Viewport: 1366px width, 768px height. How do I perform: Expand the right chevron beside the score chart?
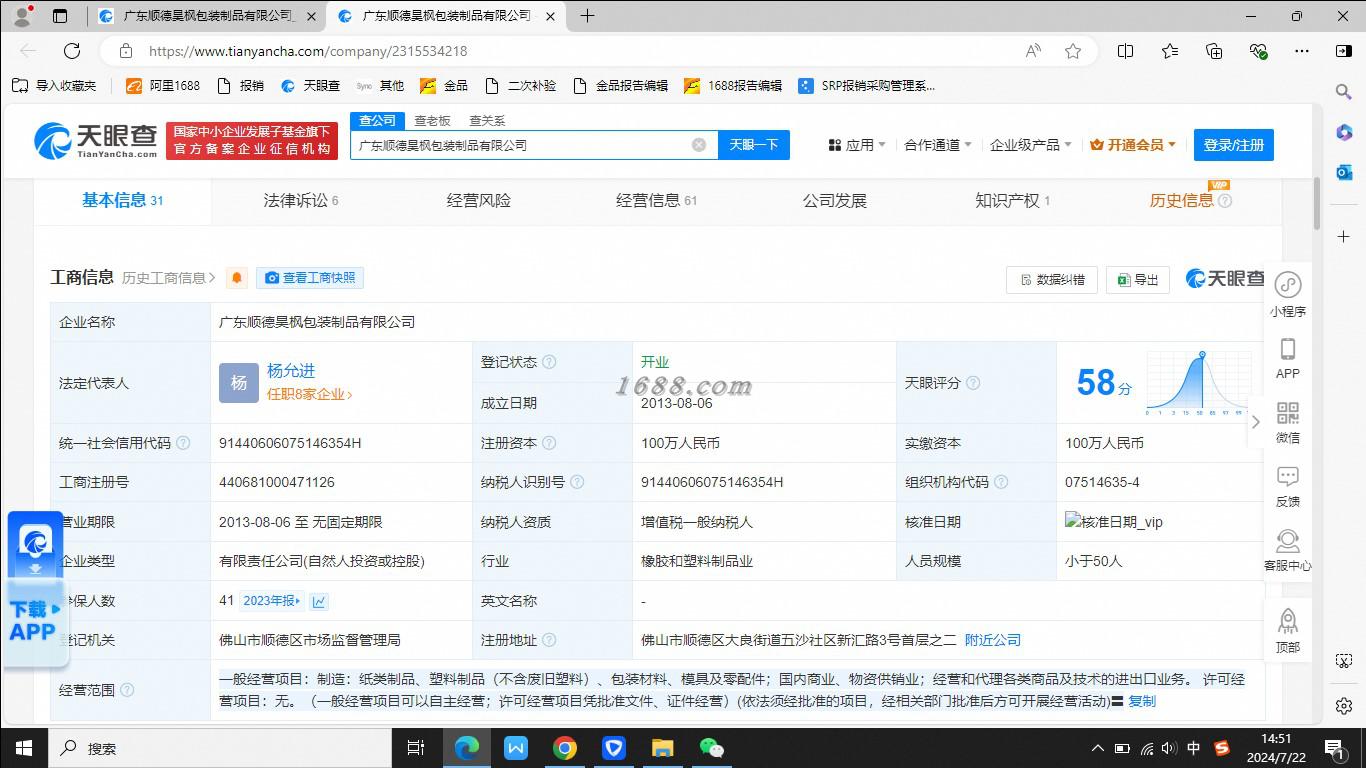pyautogui.click(x=1255, y=422)
